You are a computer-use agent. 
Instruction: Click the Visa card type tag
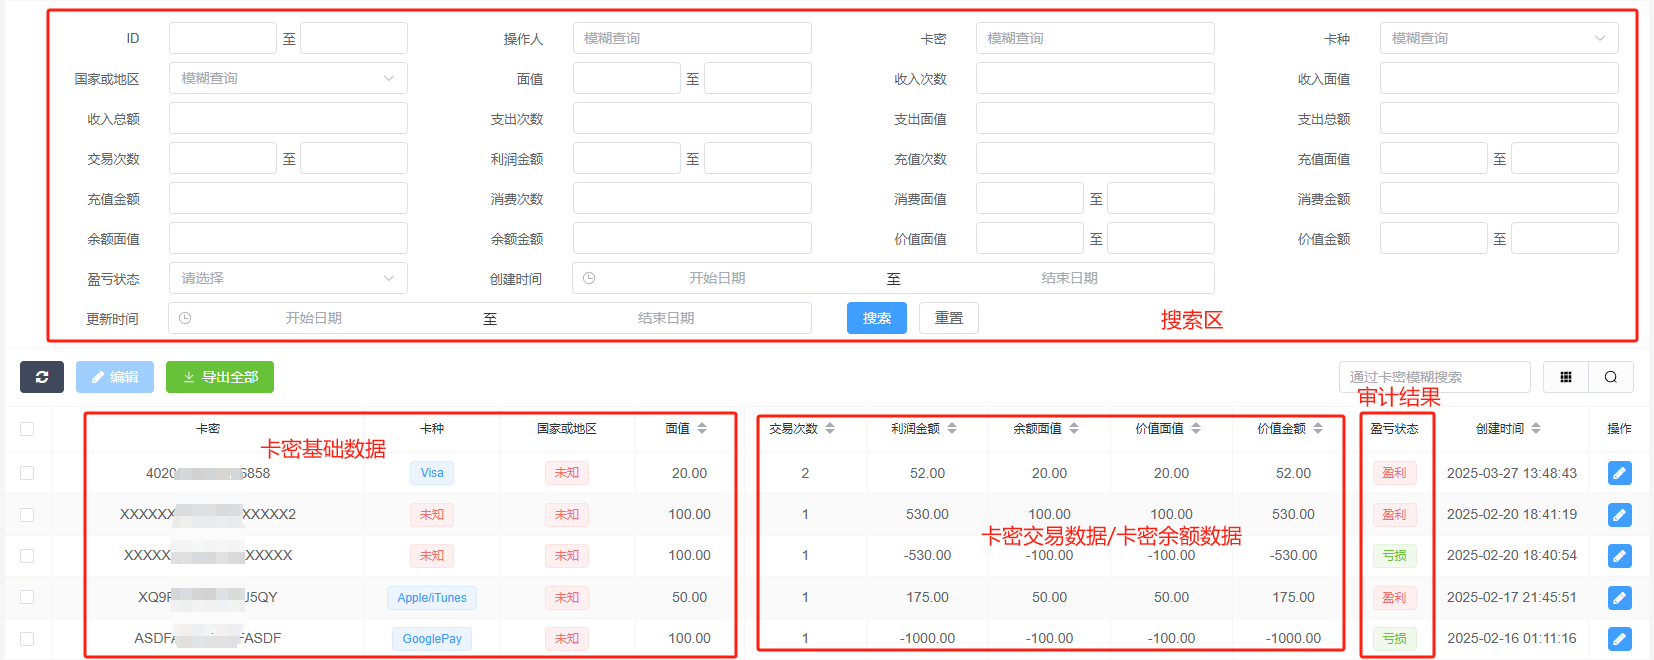click(x=432, y=473)
